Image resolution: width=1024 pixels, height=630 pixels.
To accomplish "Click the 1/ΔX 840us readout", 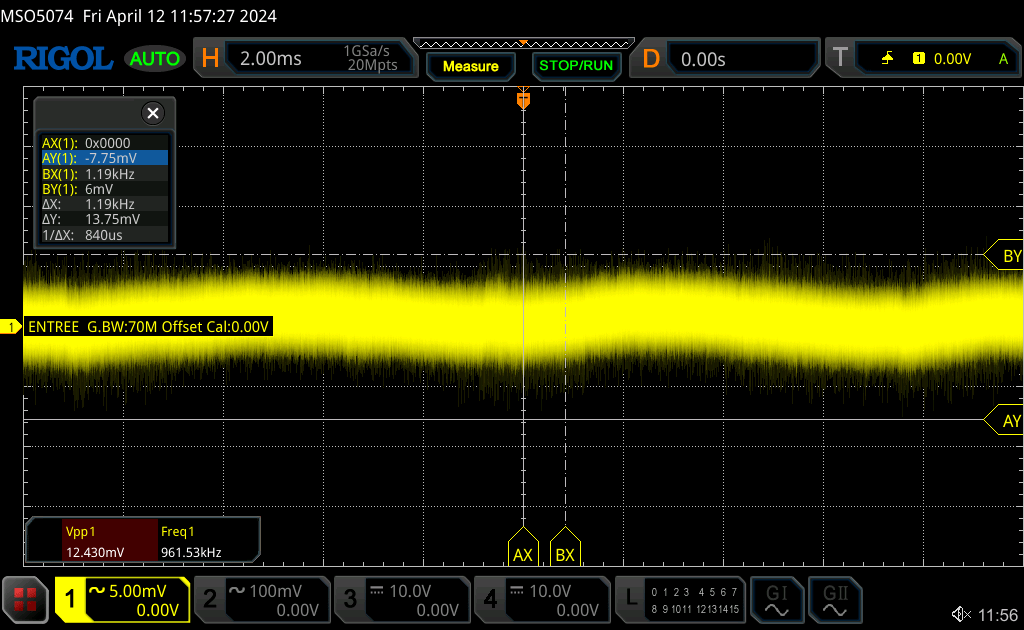I will point(105,235).
